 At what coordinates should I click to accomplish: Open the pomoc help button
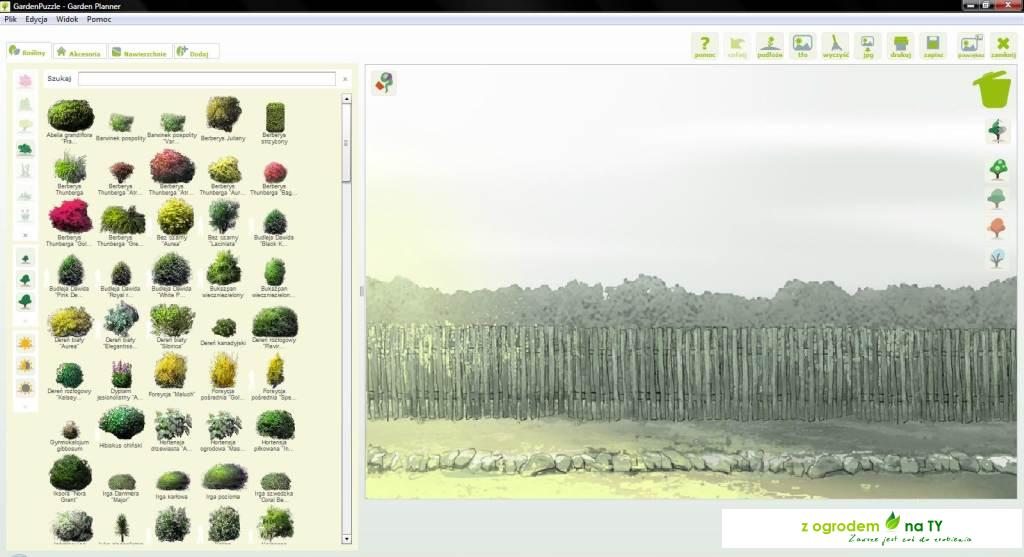(x=704, y=46)
